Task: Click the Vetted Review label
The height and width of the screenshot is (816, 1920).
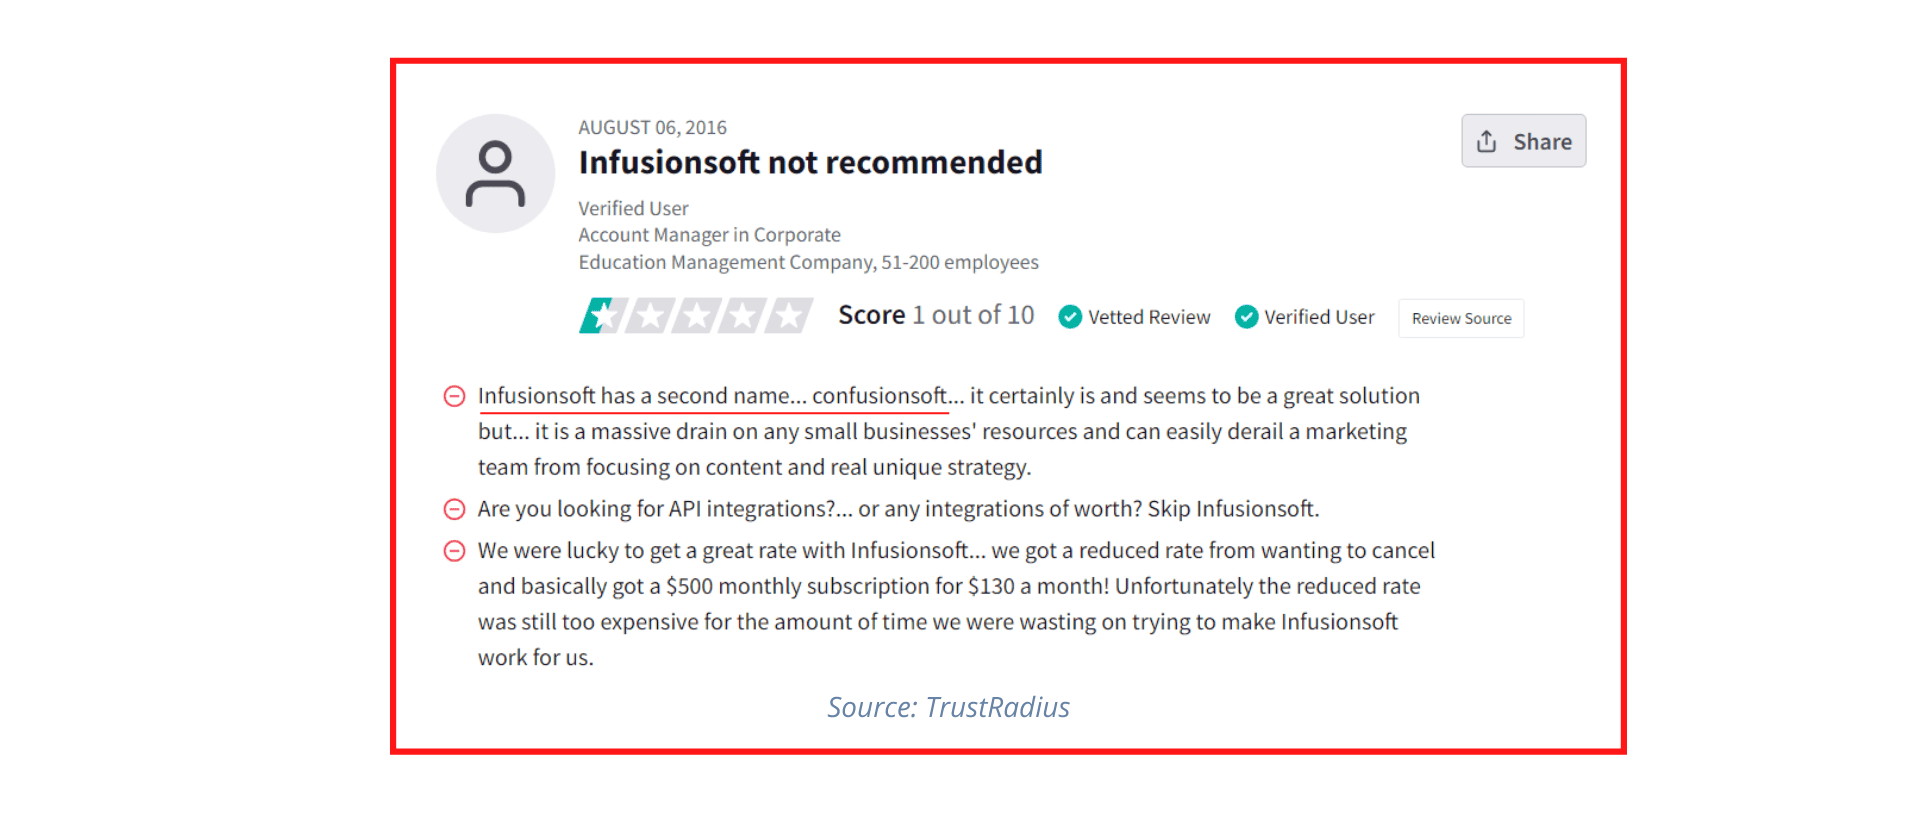Action: (1149, 317)
